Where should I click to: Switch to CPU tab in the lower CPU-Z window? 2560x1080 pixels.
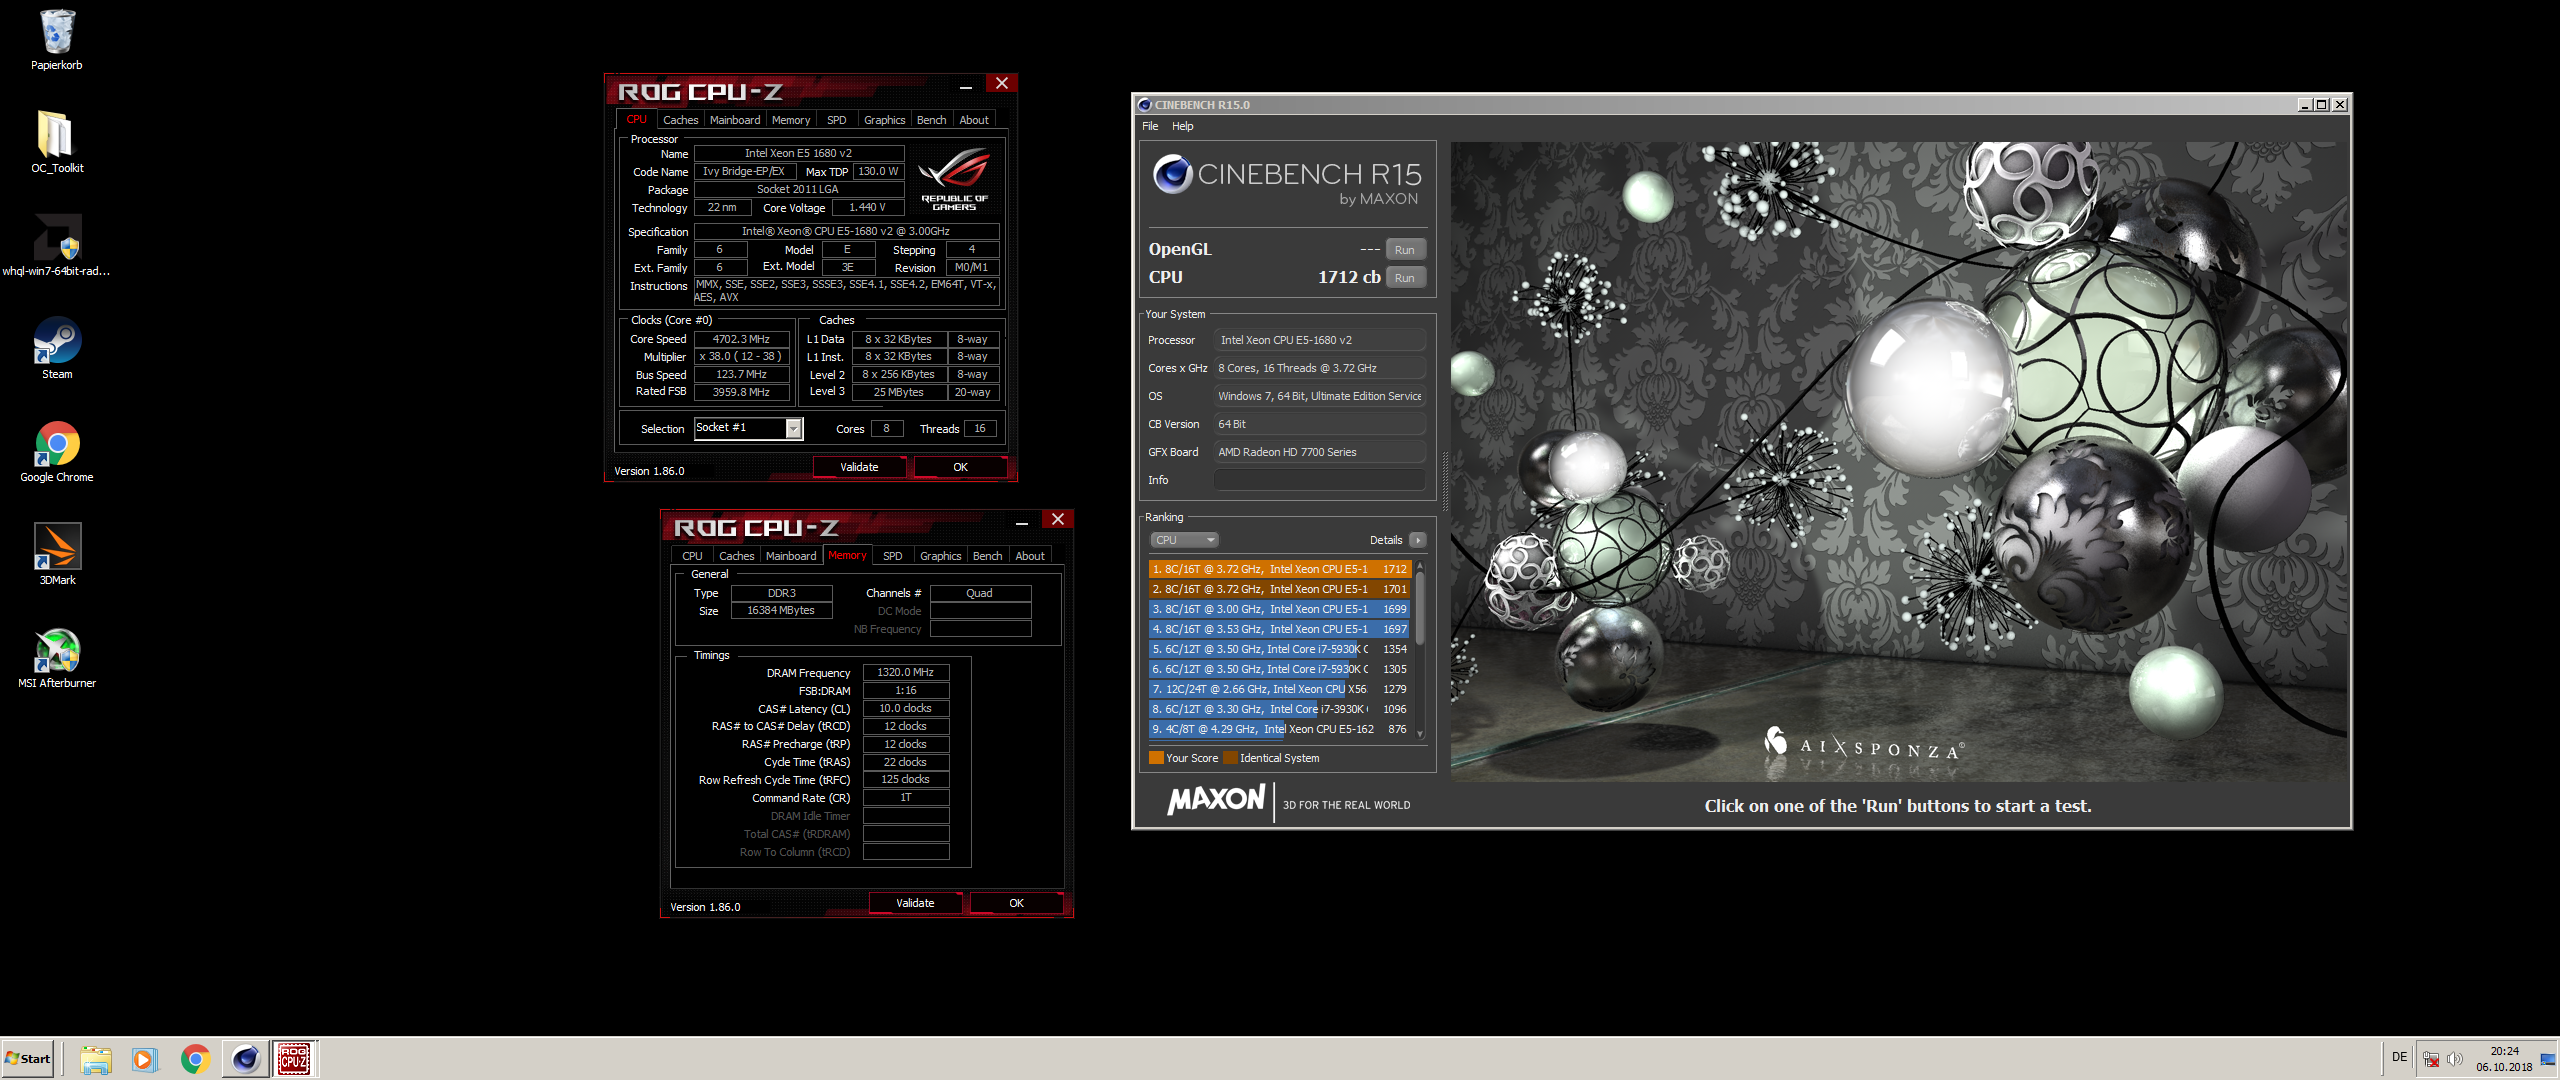(x=692, y=556)
